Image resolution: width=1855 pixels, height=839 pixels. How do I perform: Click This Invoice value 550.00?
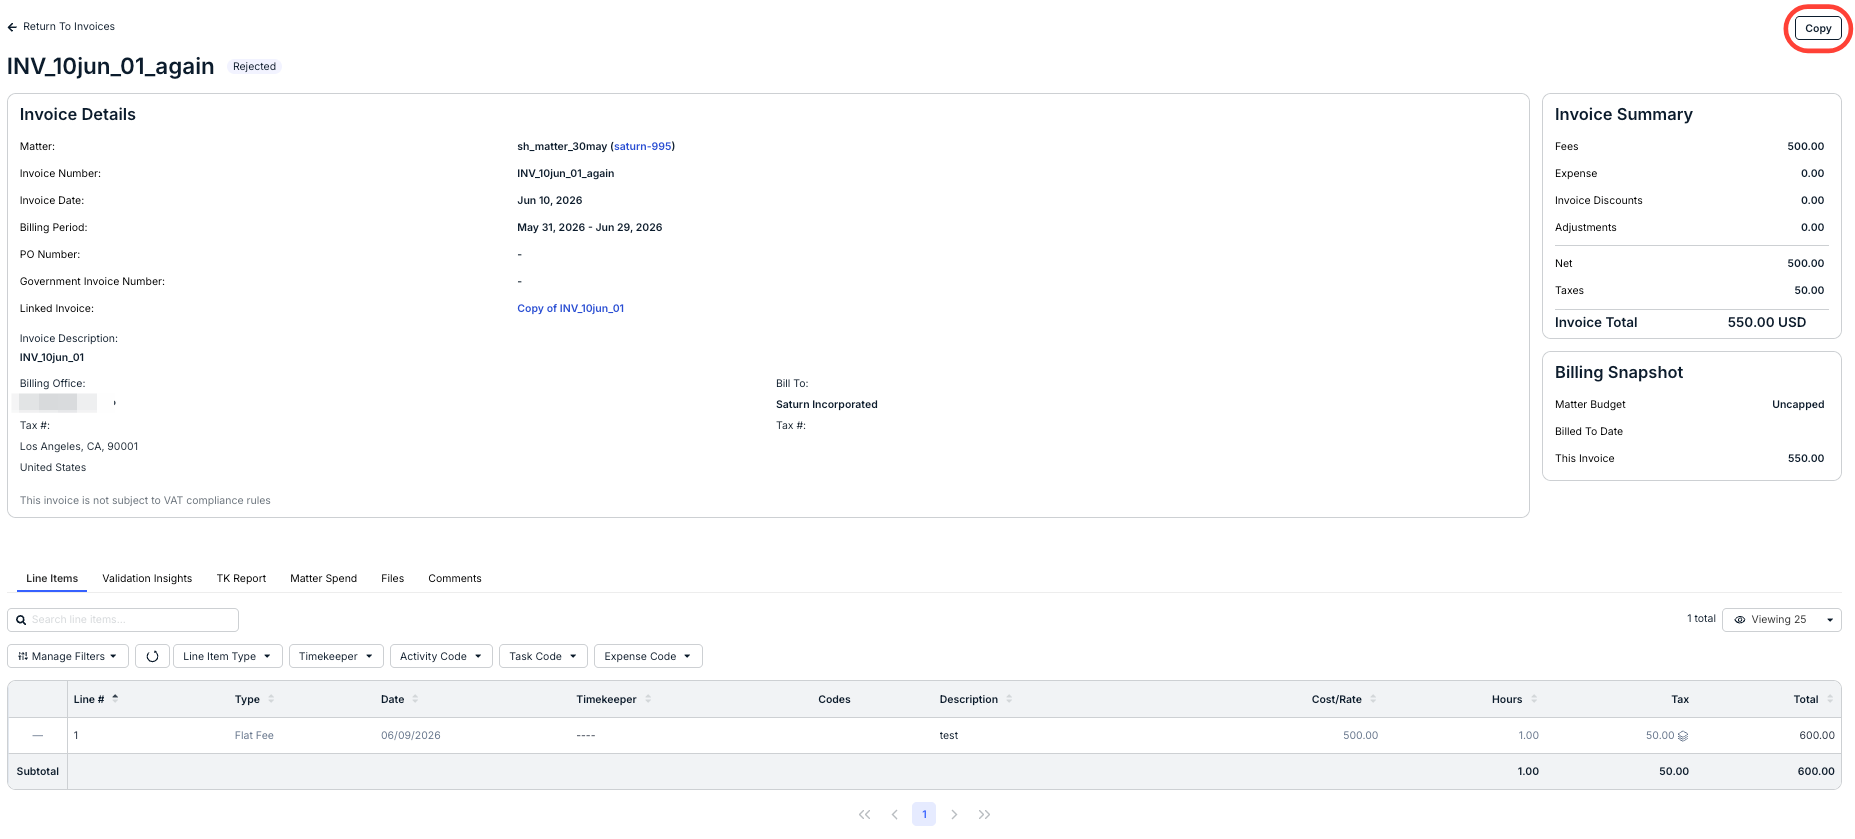(1806, 459)
